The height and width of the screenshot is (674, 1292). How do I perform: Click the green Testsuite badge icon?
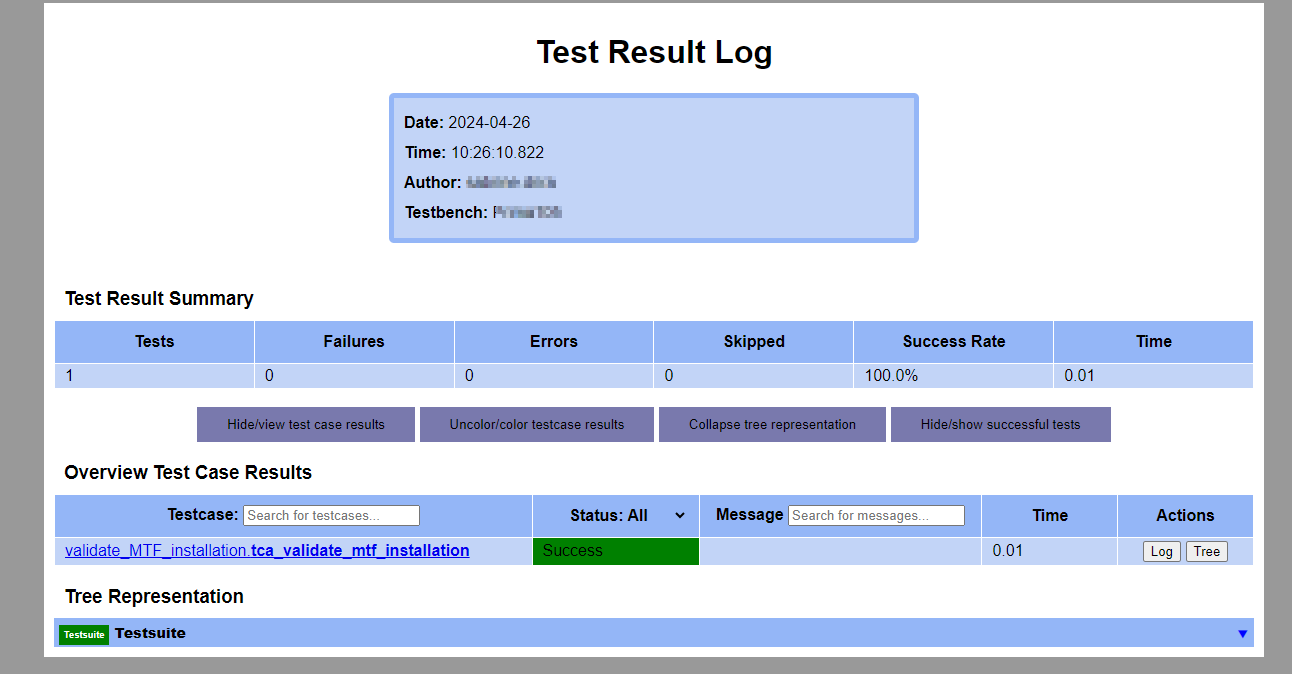(x=84, y=634)
